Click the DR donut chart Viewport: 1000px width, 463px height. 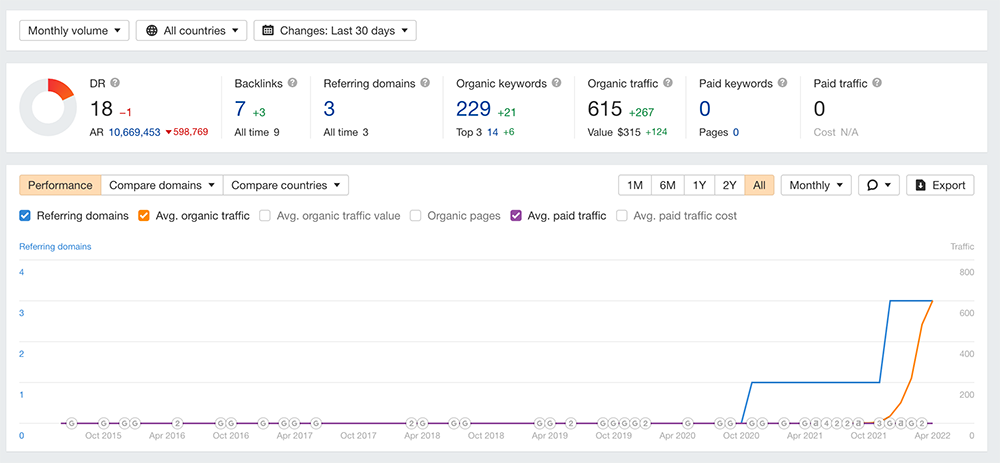pos(48,107)
